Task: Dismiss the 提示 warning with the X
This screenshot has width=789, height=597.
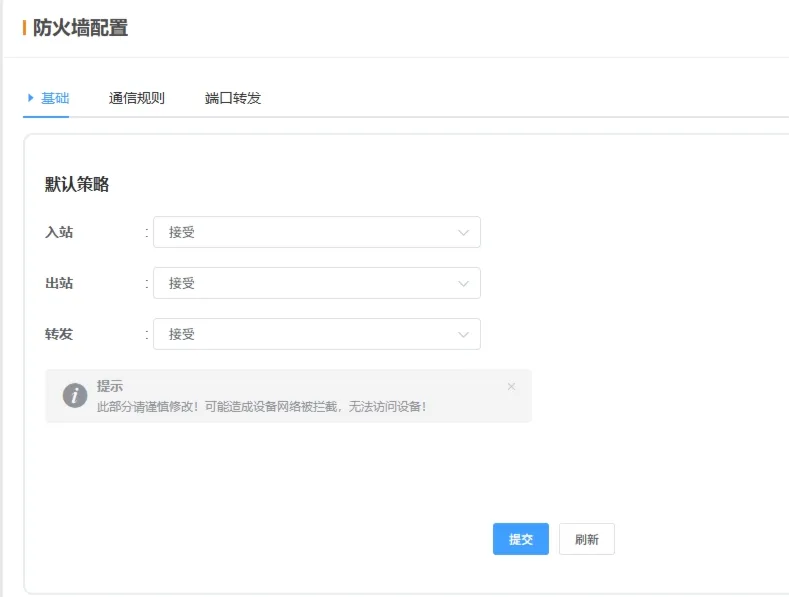Action: pos(511,386)
